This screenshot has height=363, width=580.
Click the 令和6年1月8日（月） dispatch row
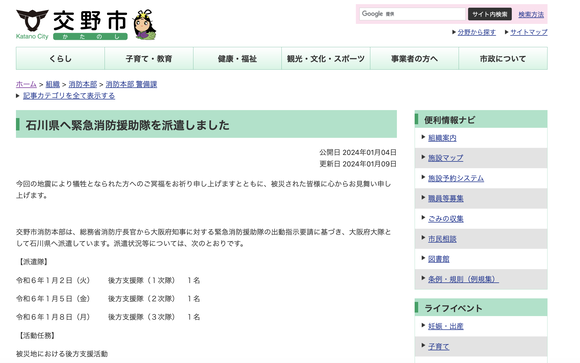click(108, 317)
